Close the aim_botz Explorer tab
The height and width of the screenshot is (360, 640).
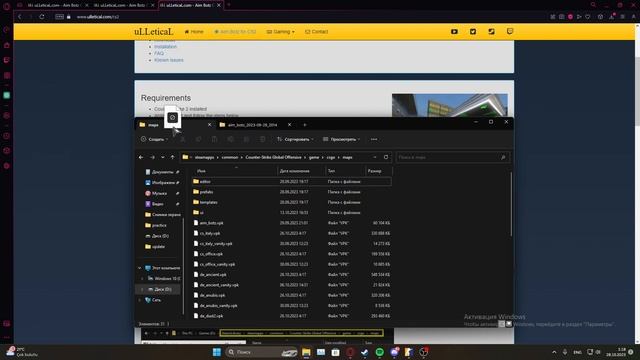289,125
